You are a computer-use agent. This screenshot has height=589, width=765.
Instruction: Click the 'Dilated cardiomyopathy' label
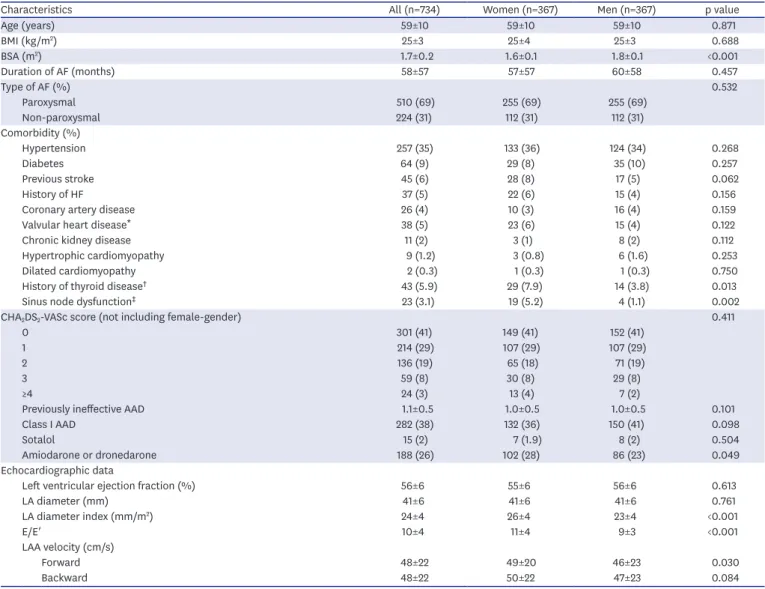[x=79, y=271]
